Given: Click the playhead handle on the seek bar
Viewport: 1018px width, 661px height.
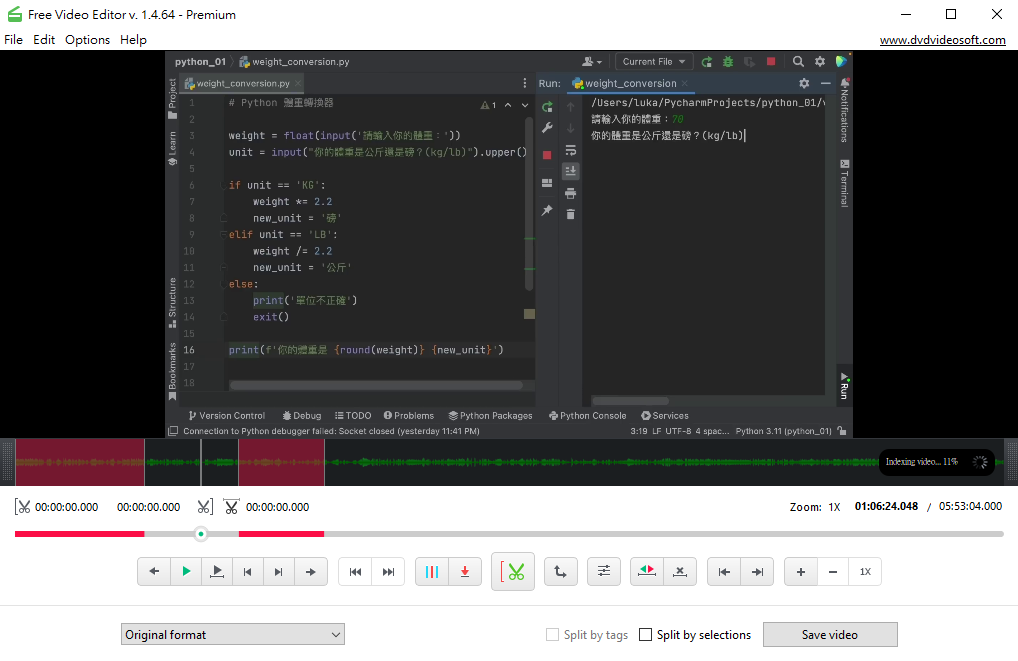Looking at the screenshot, I should 201,534.
